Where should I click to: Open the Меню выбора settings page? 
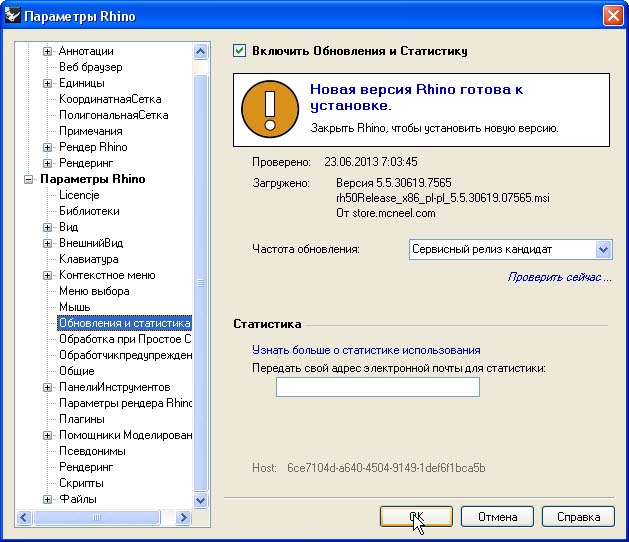pyautogui.click(x=94, y=291)
